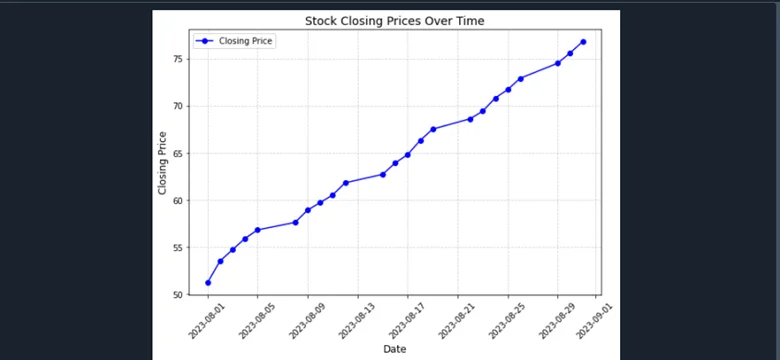This screenshot has height=360, width=780.
Task: Click the 2023-08-21 x-axis tick label
Action: (x=457, y=321)
